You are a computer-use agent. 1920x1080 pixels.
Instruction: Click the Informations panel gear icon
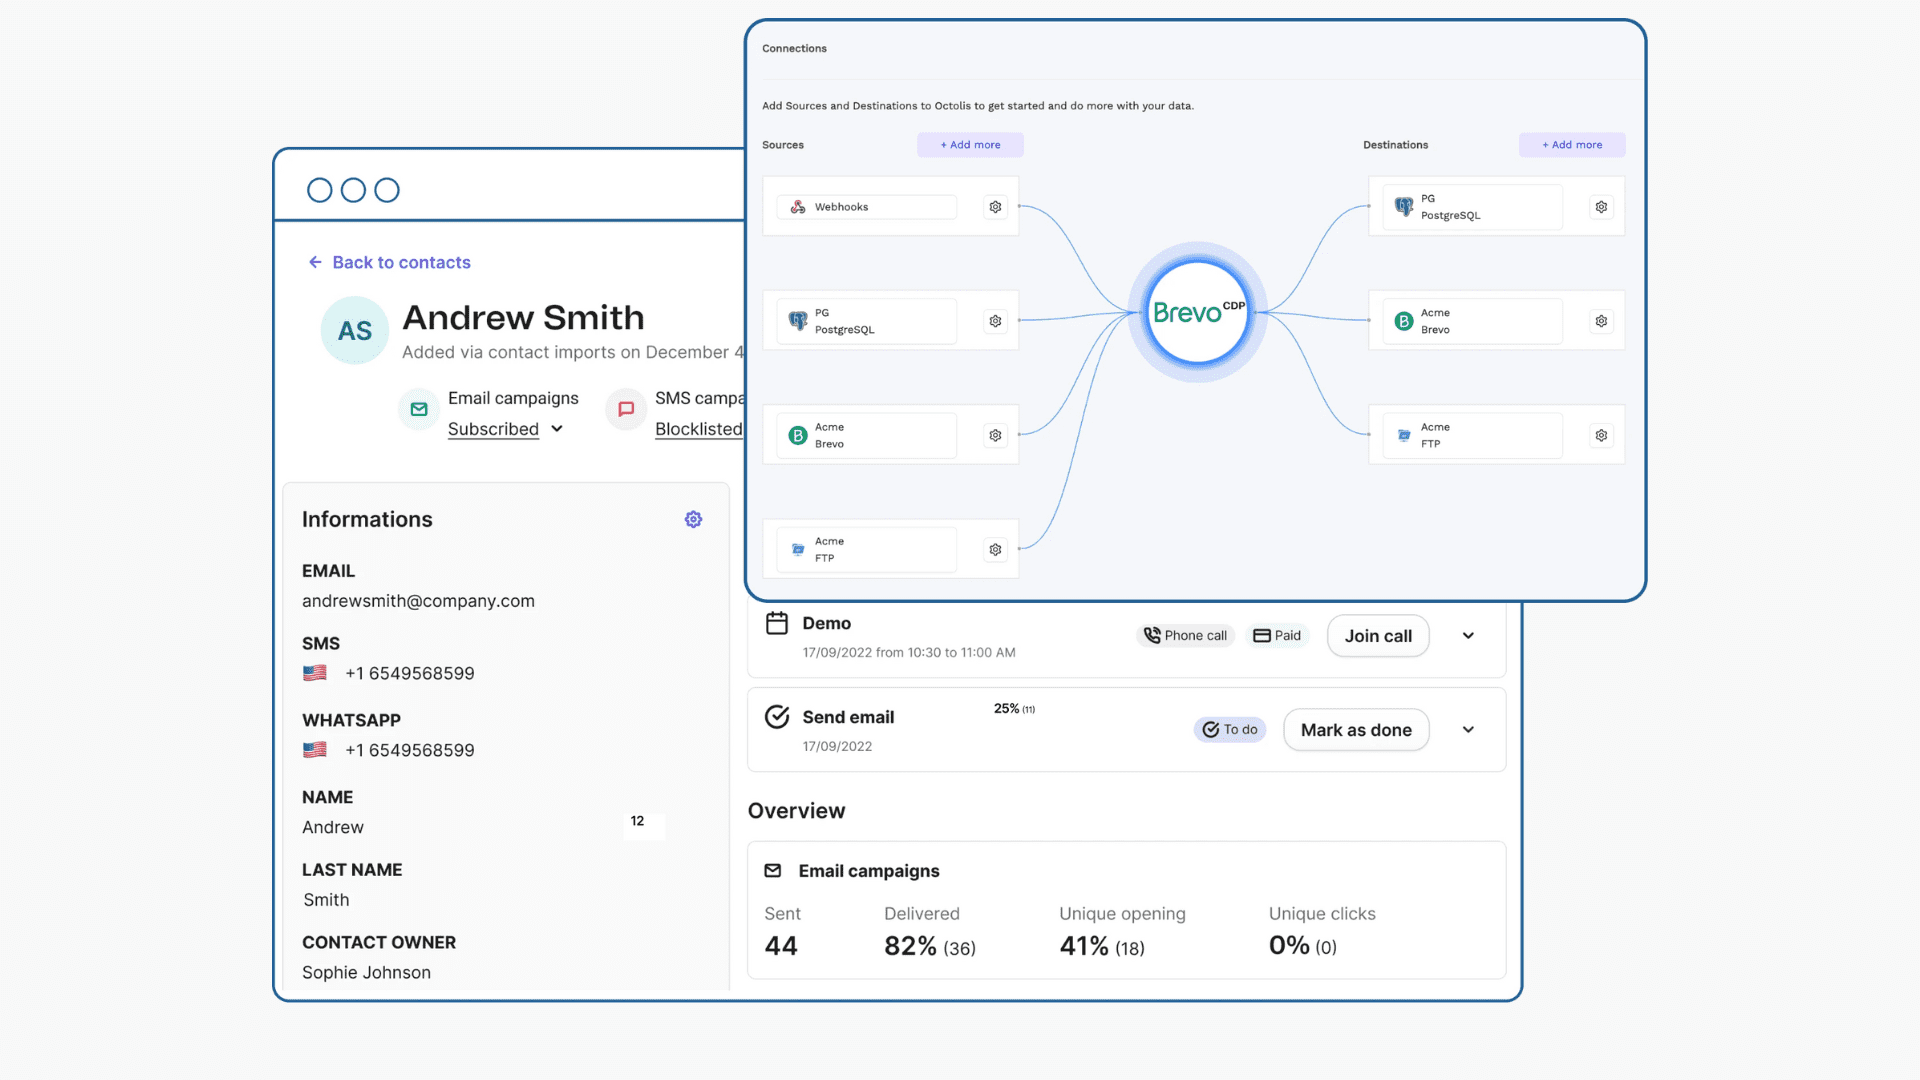(693, 519)
